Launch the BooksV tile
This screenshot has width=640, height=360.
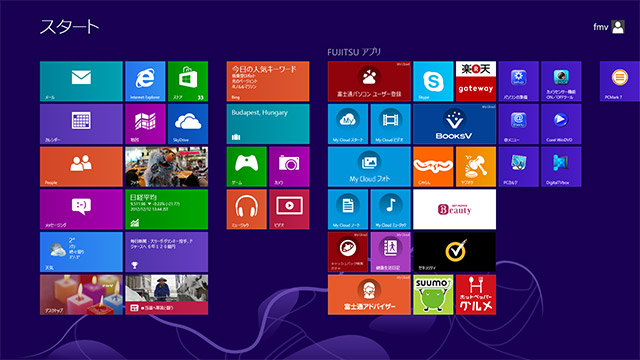point(454,124)
